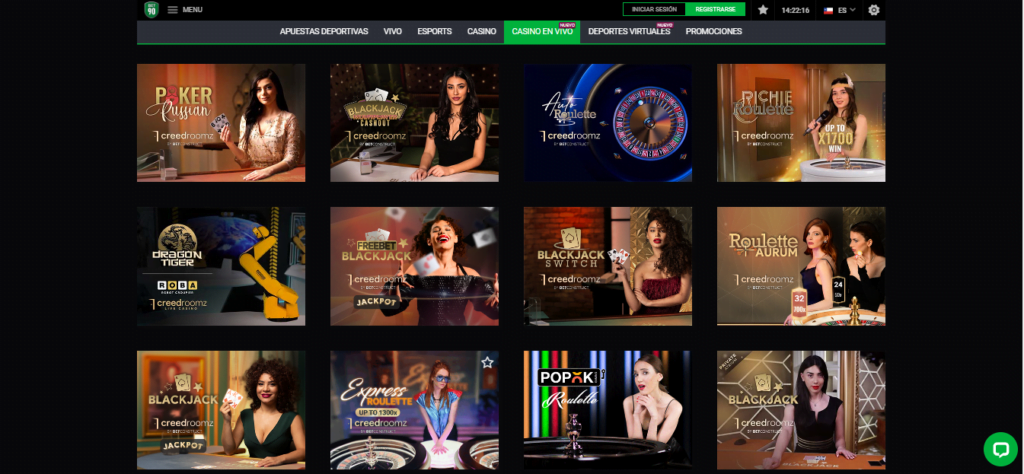The height and width of the screenshot is (474, 1024).
Task: Switch to the Vivo tab
Action: (393, 32)
